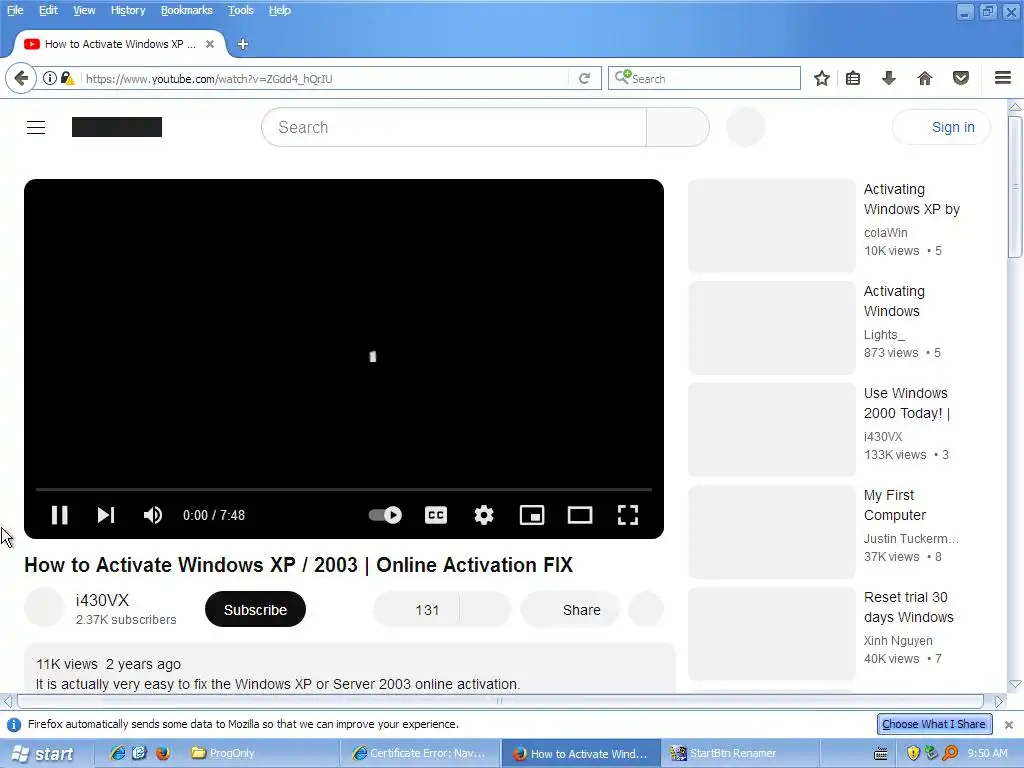
Task: Turn on closed captions (CC)
Action: 436,515
